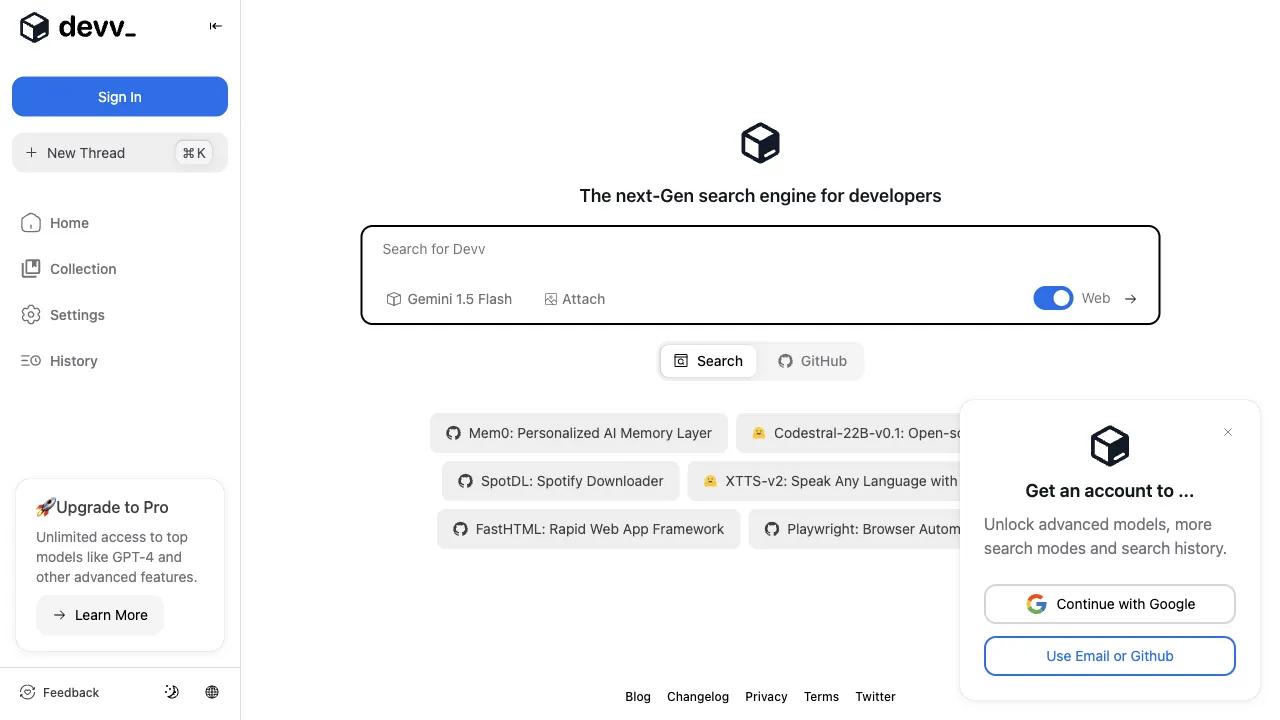This screenshot has width=1280, height=720.
Task: Open the Terms footer link
Action: click(x=821, y=697)
